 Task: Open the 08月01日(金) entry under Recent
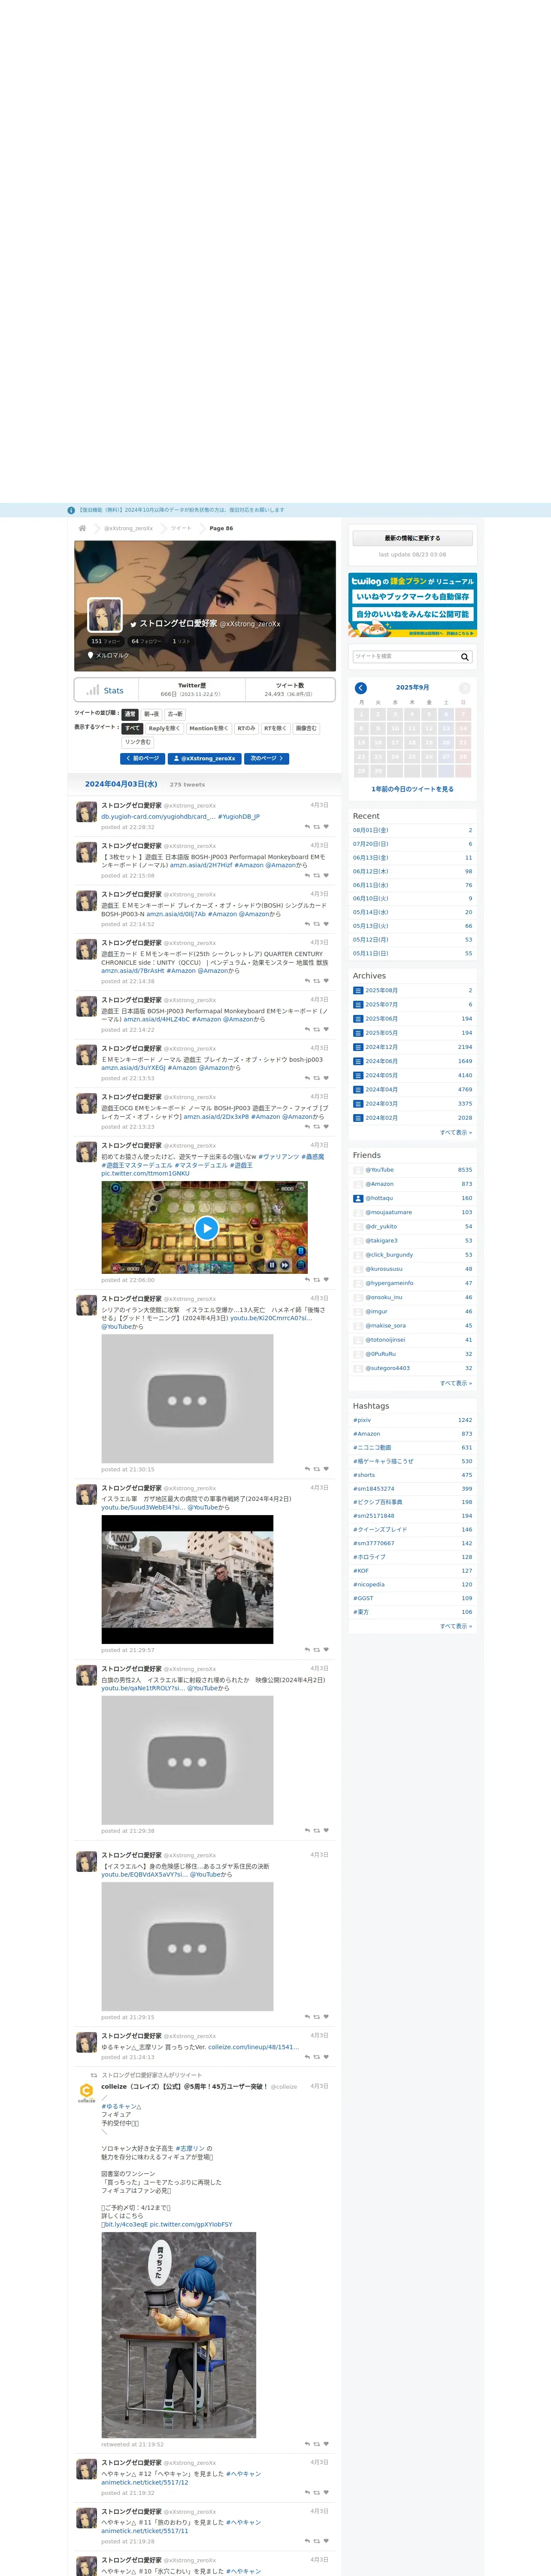coord(371,830)
